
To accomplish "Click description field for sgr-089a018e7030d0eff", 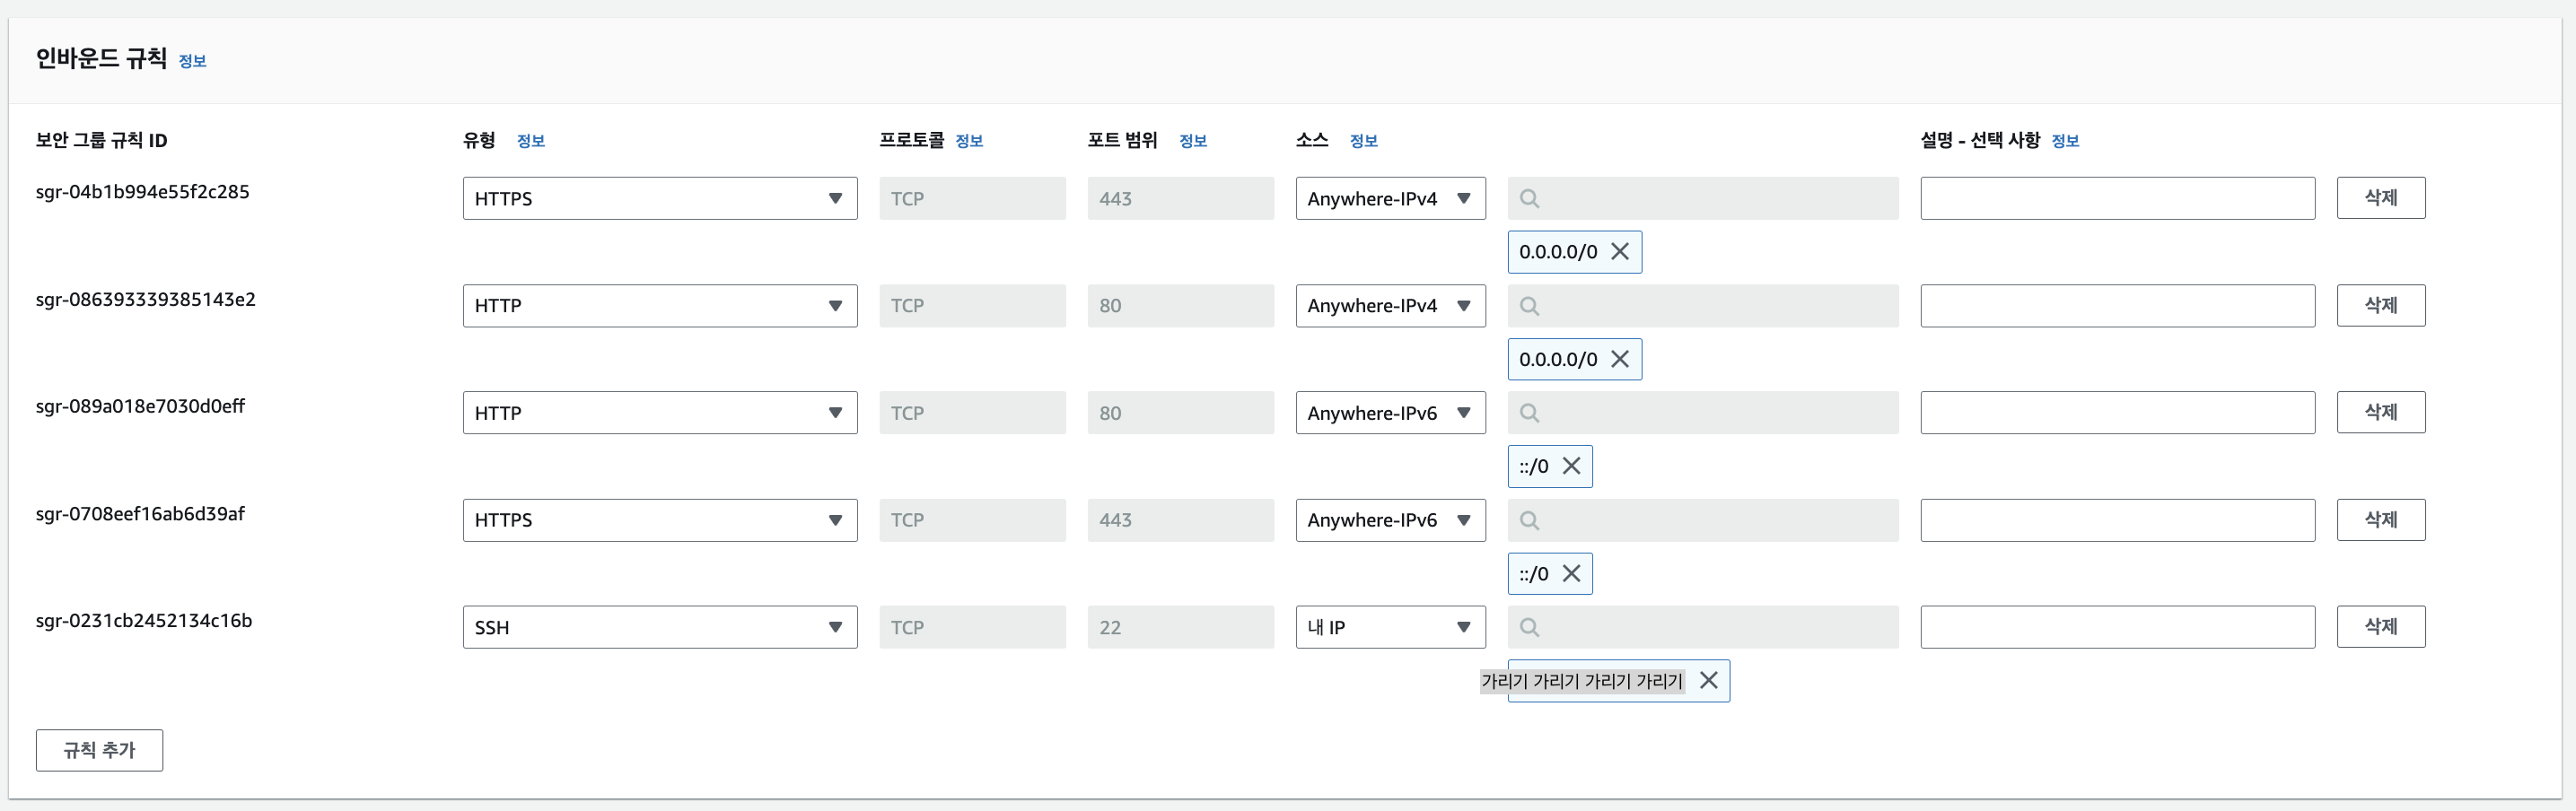I will (x=2118, y=413).
